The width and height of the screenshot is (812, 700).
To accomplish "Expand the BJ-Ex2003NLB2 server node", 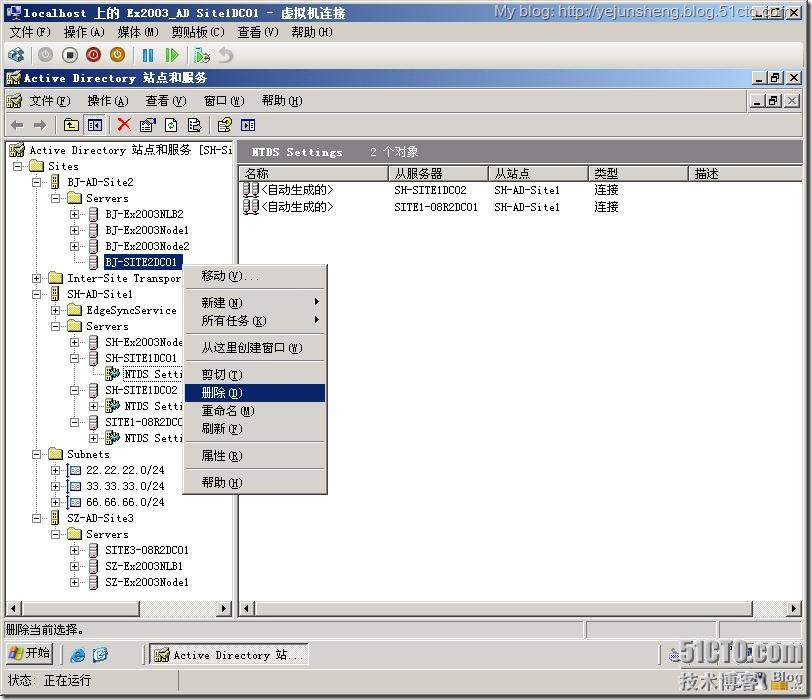I will coord(75,214).
